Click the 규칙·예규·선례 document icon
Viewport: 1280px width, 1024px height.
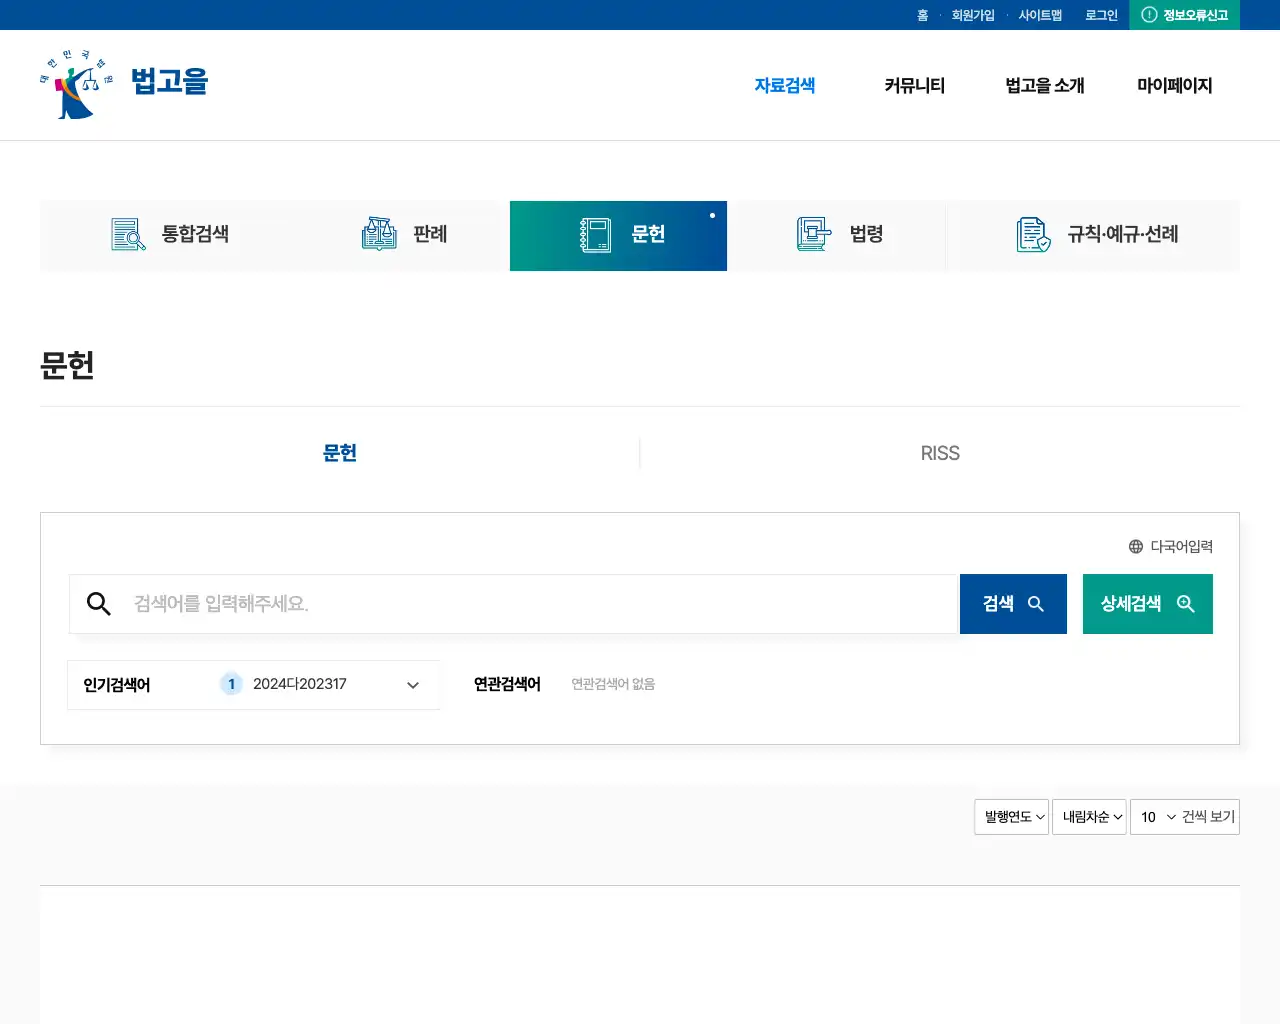coord(1033,235)
